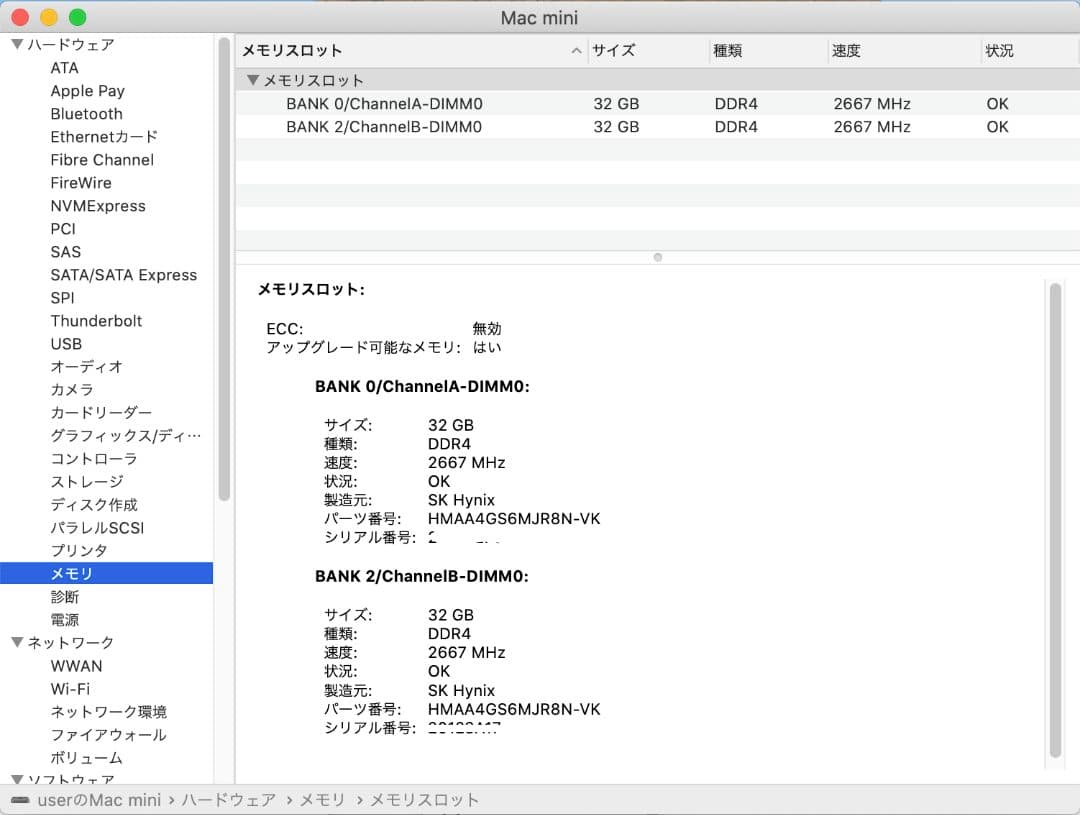Screen dimensions: 1080x815
Task: Select パラレルSCSI entry
Action: click(x=97, y=528)
